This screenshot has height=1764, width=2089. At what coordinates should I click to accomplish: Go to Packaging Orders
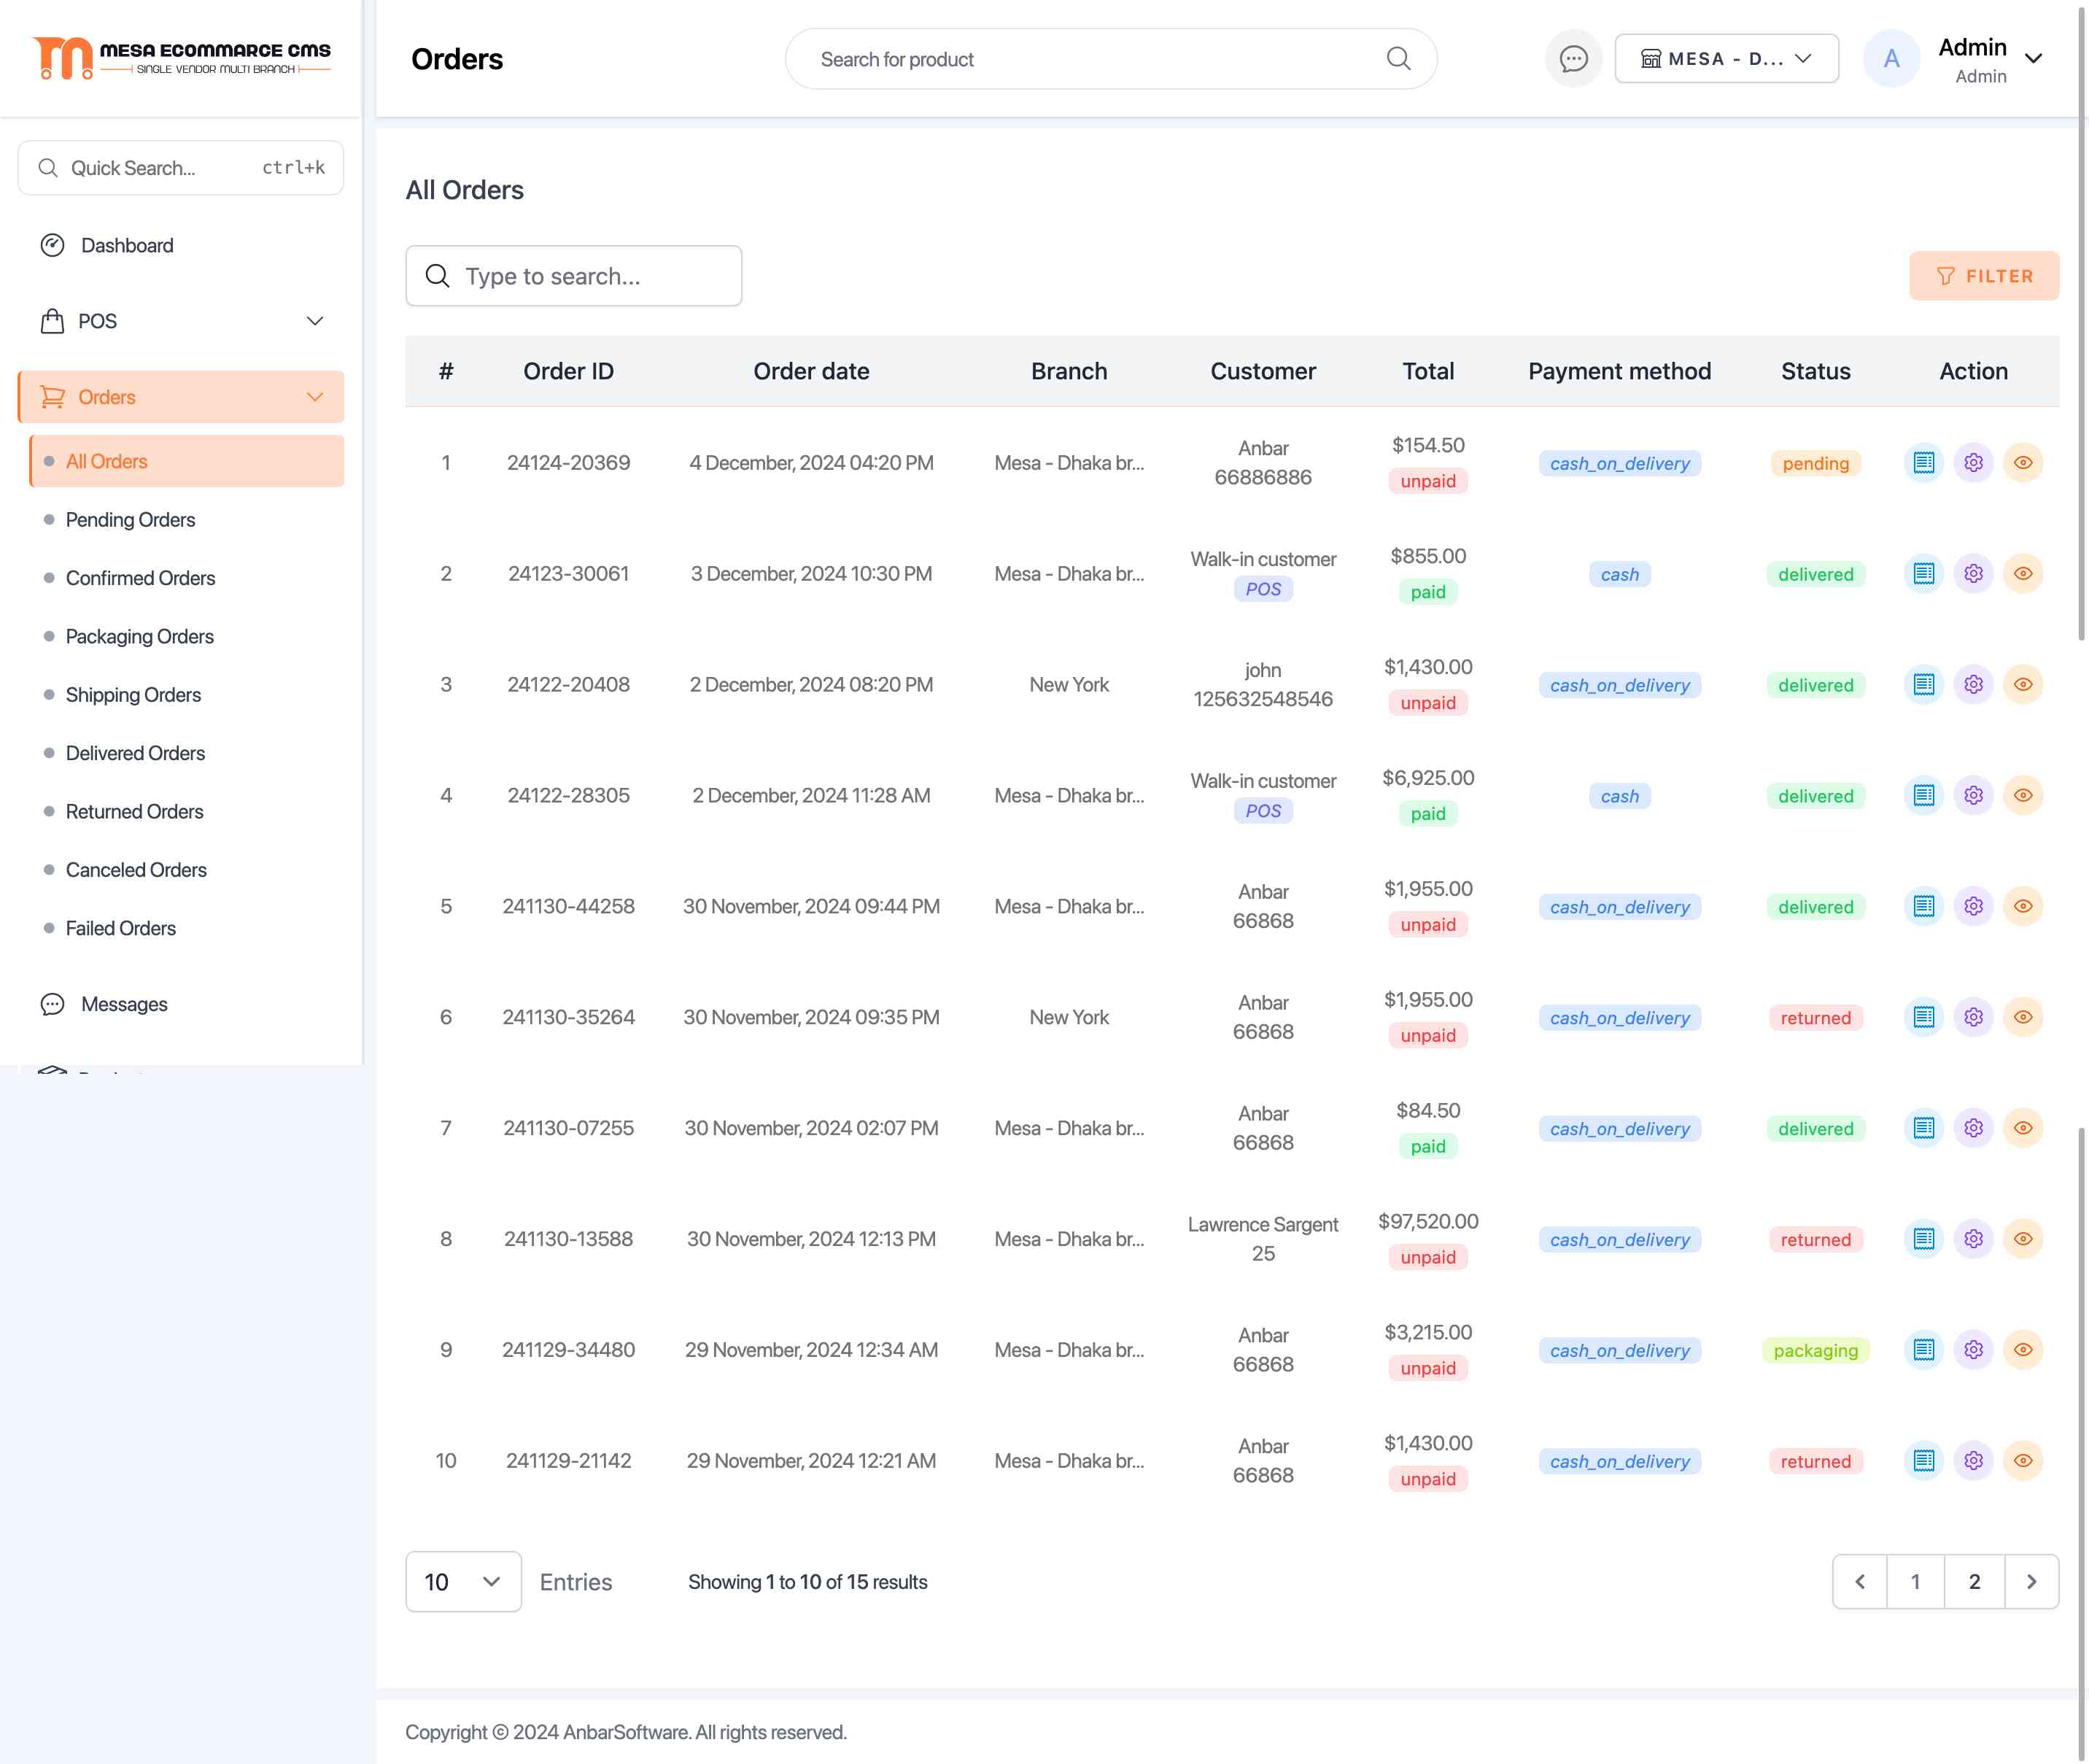tap(139, 636)
